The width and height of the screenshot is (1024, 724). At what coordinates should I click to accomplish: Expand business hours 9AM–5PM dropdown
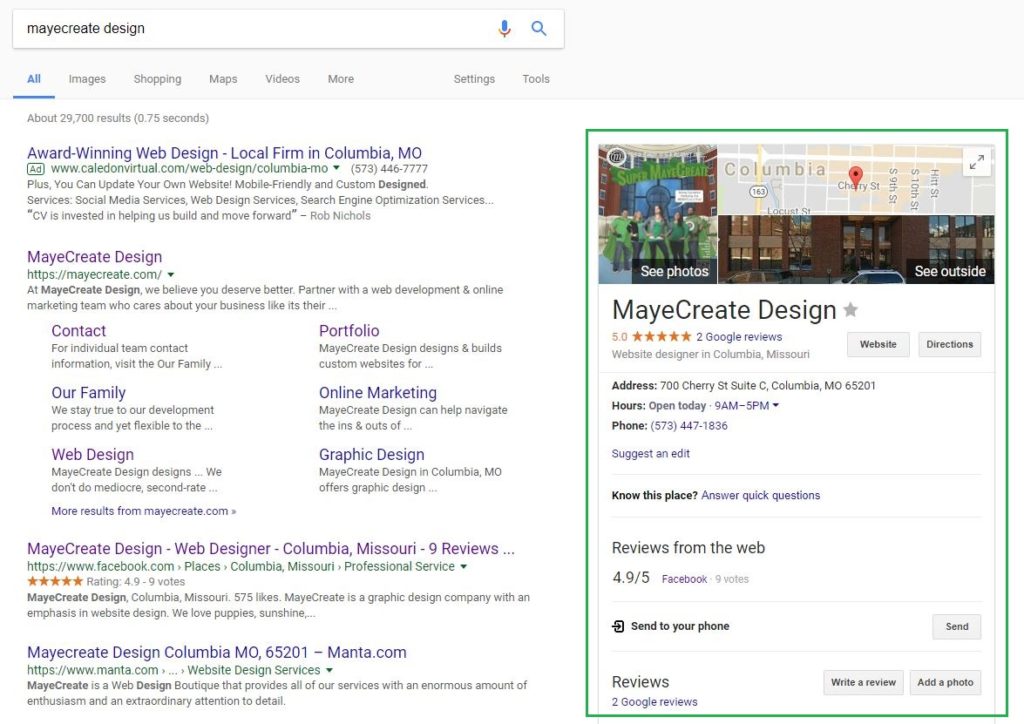[x=775, y=406]
